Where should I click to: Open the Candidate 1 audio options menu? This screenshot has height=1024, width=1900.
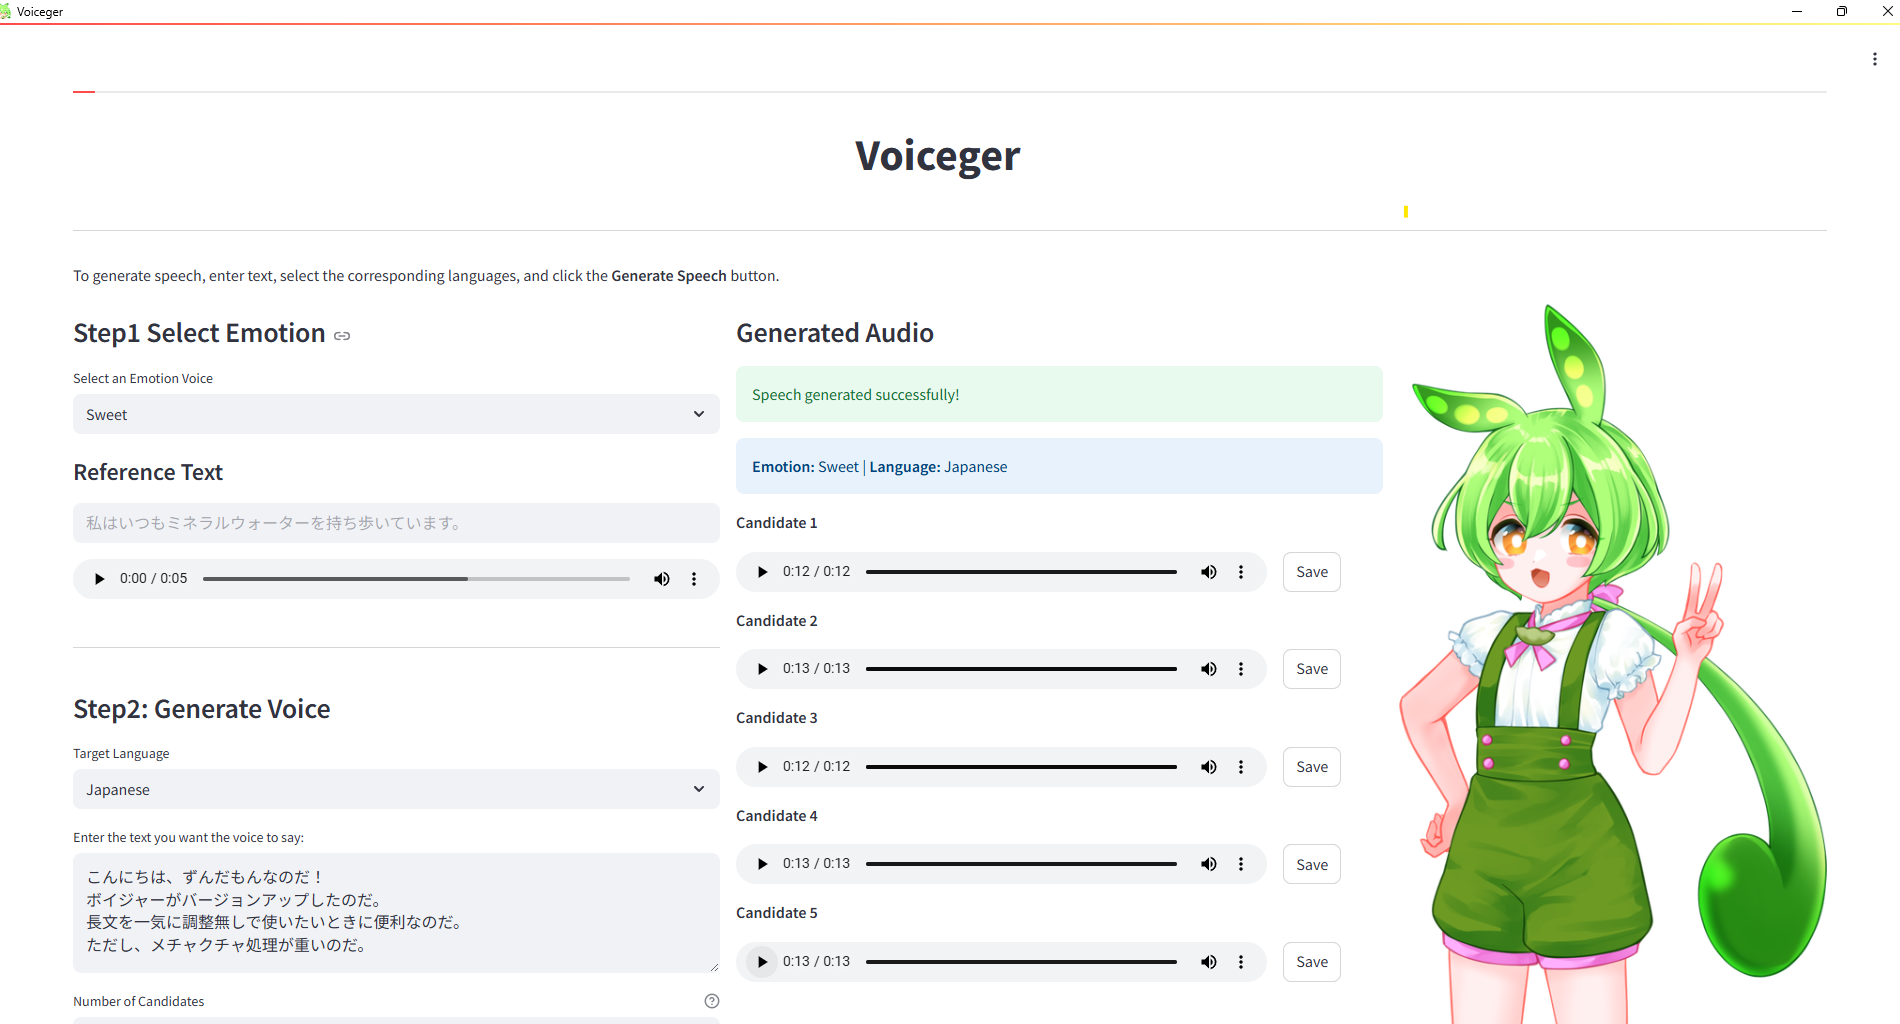tap(1241, 571)
